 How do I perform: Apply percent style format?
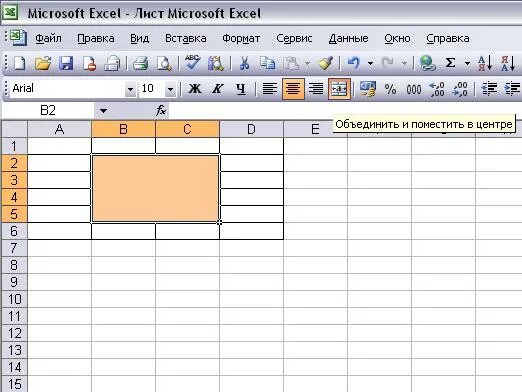(x=390, y=89)
